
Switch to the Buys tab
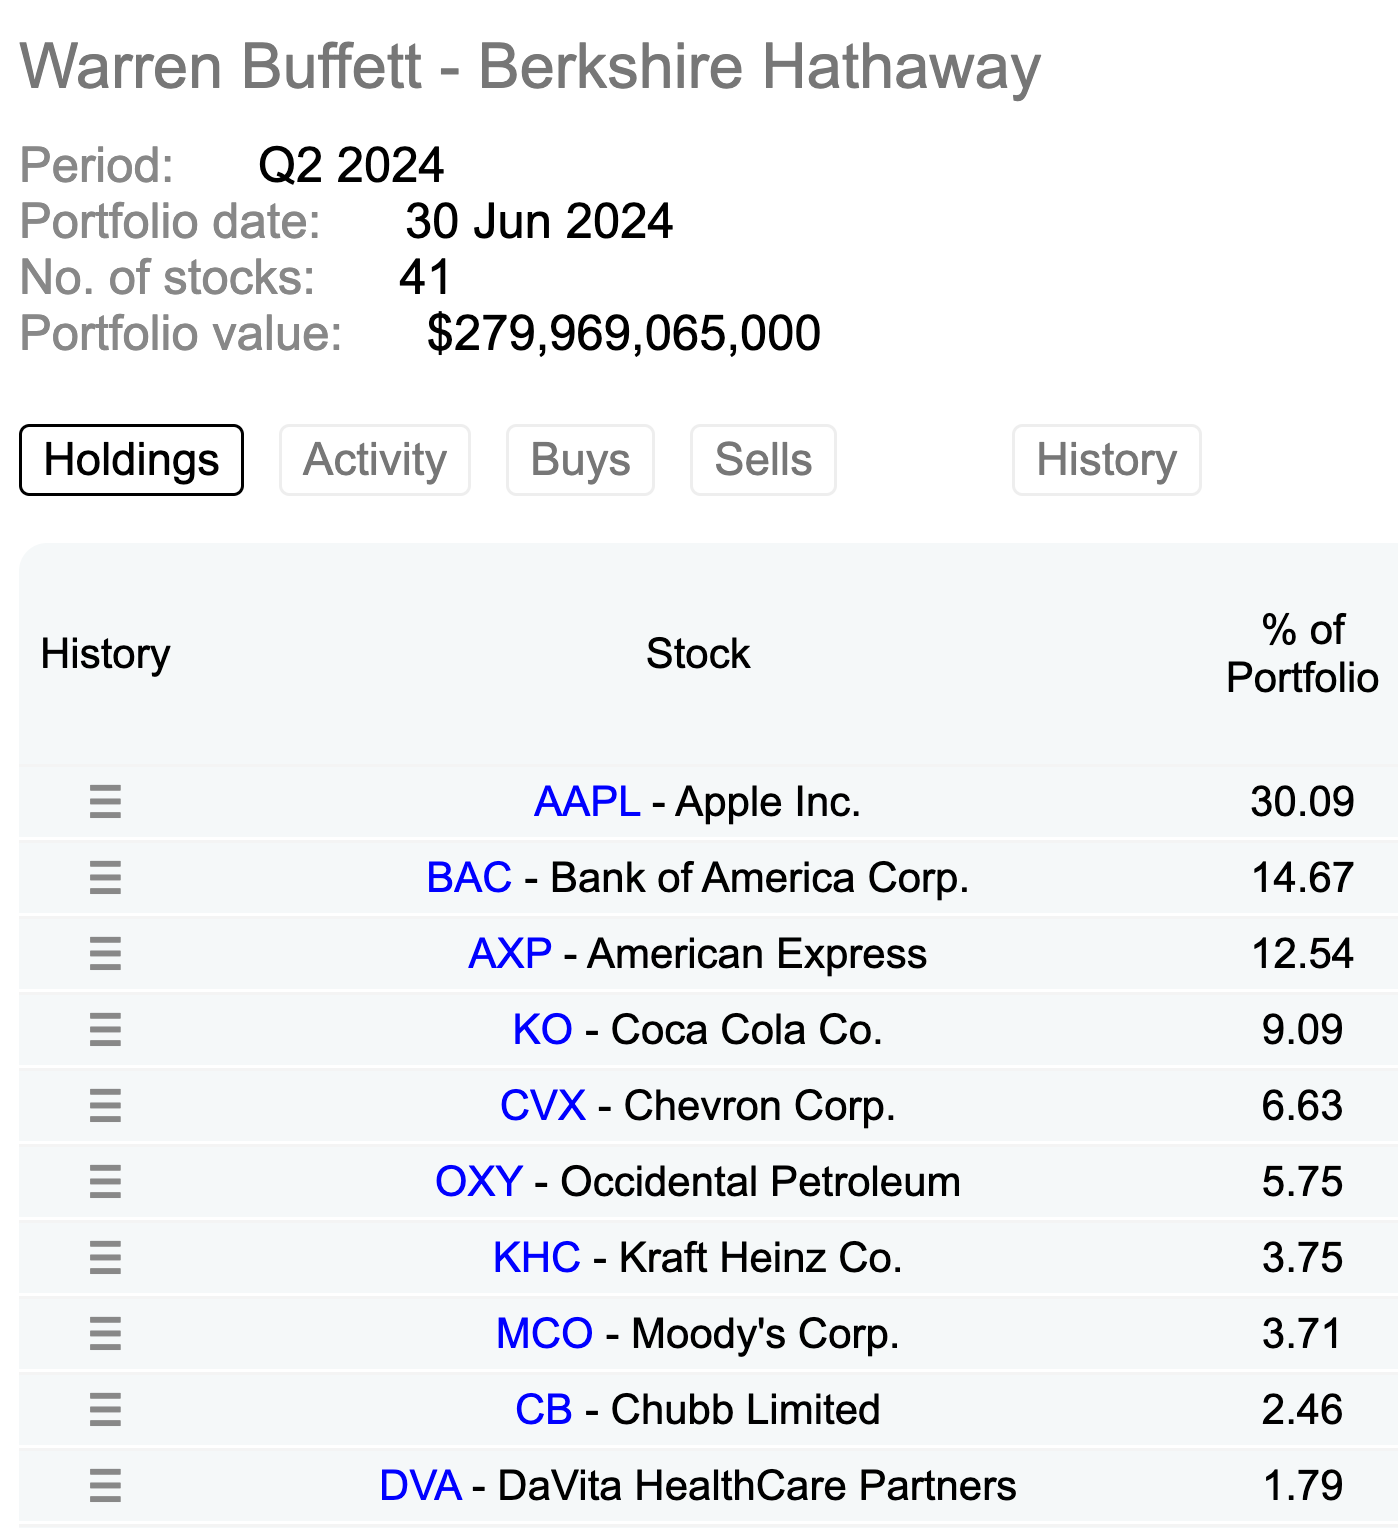point(580,460)
